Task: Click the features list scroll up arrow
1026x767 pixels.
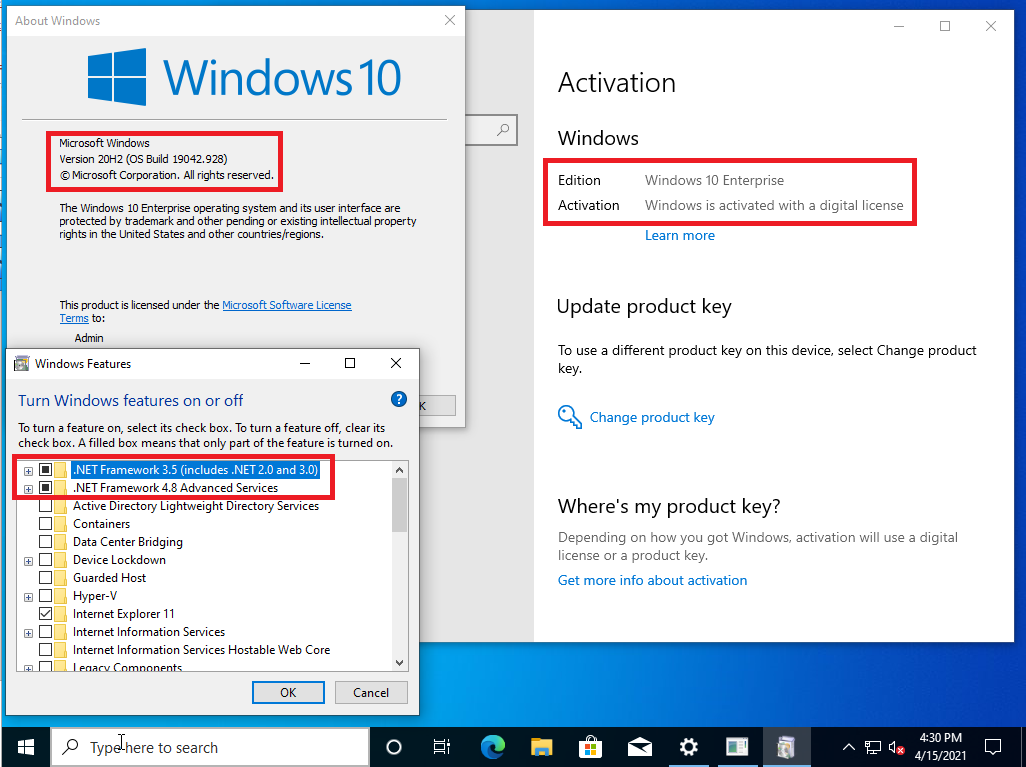Action: (400, 470)
